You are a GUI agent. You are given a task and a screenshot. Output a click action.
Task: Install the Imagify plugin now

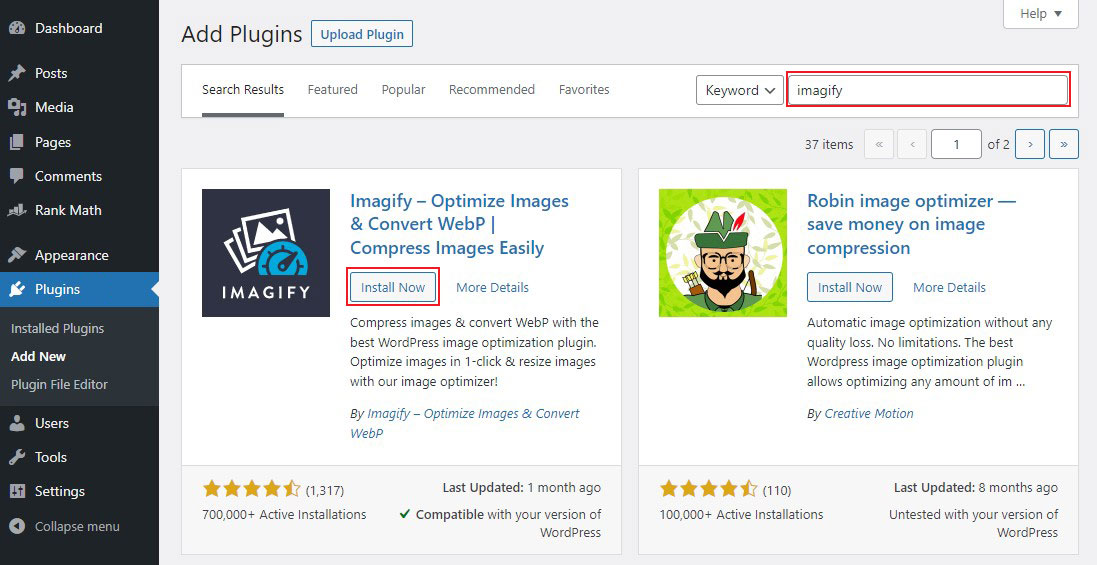pos(393,287)
